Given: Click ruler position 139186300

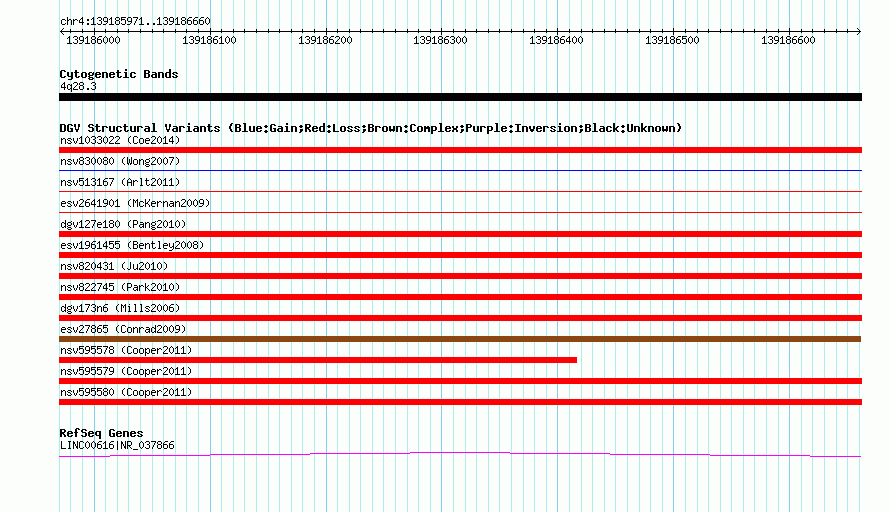Looking at the screenshot, I should pos(440,40).
